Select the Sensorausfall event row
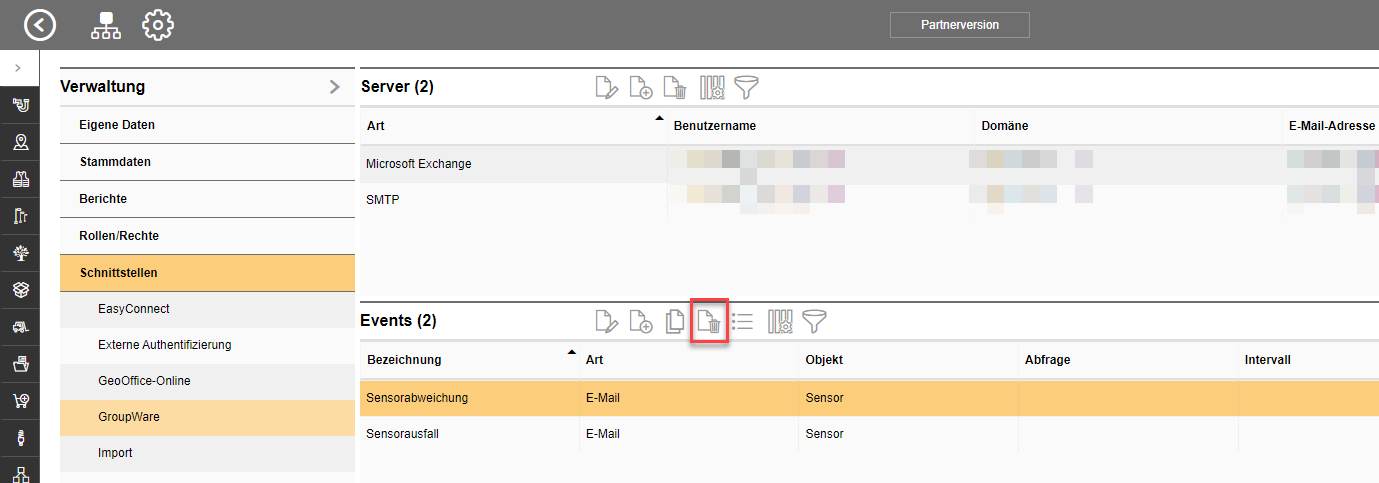1379x483 pixels. coord(869,434)
